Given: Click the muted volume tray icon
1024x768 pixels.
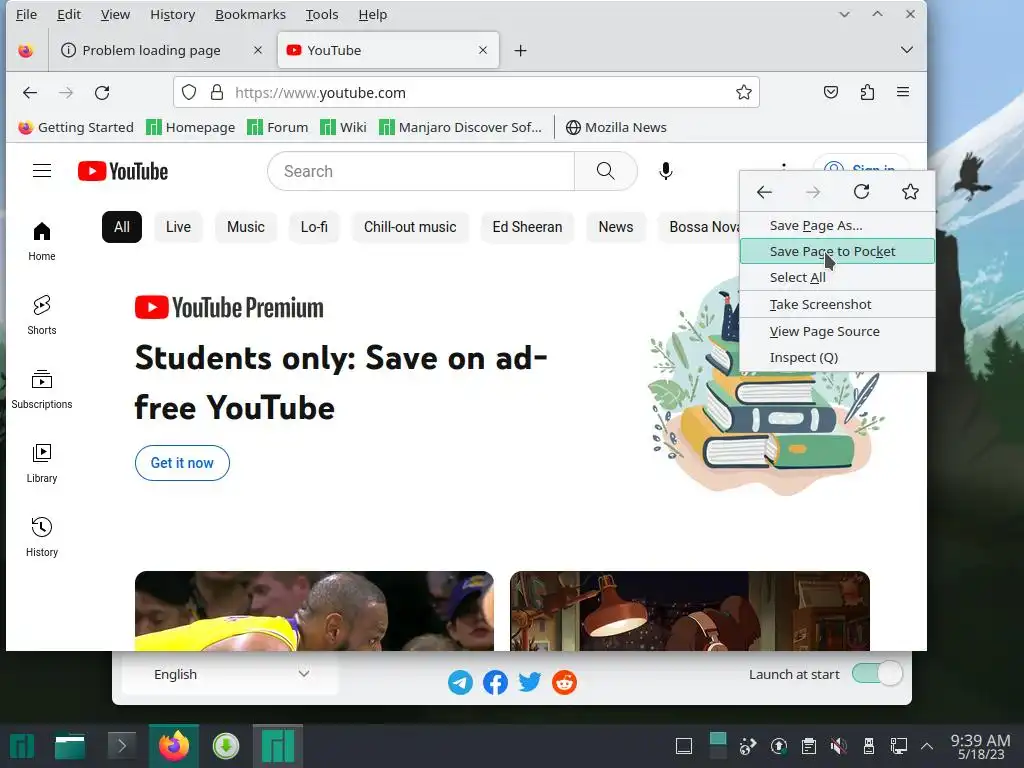Looking at the screenshot, I should pyautogui.click(x=839, y=746).
